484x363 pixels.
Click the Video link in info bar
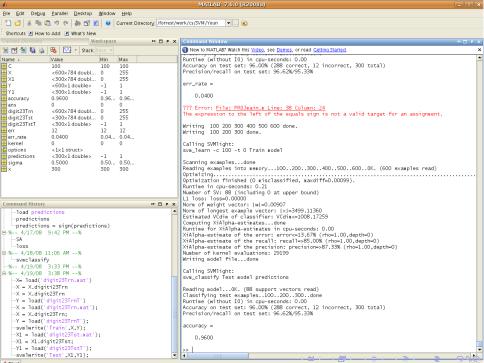tap(257, 50)
